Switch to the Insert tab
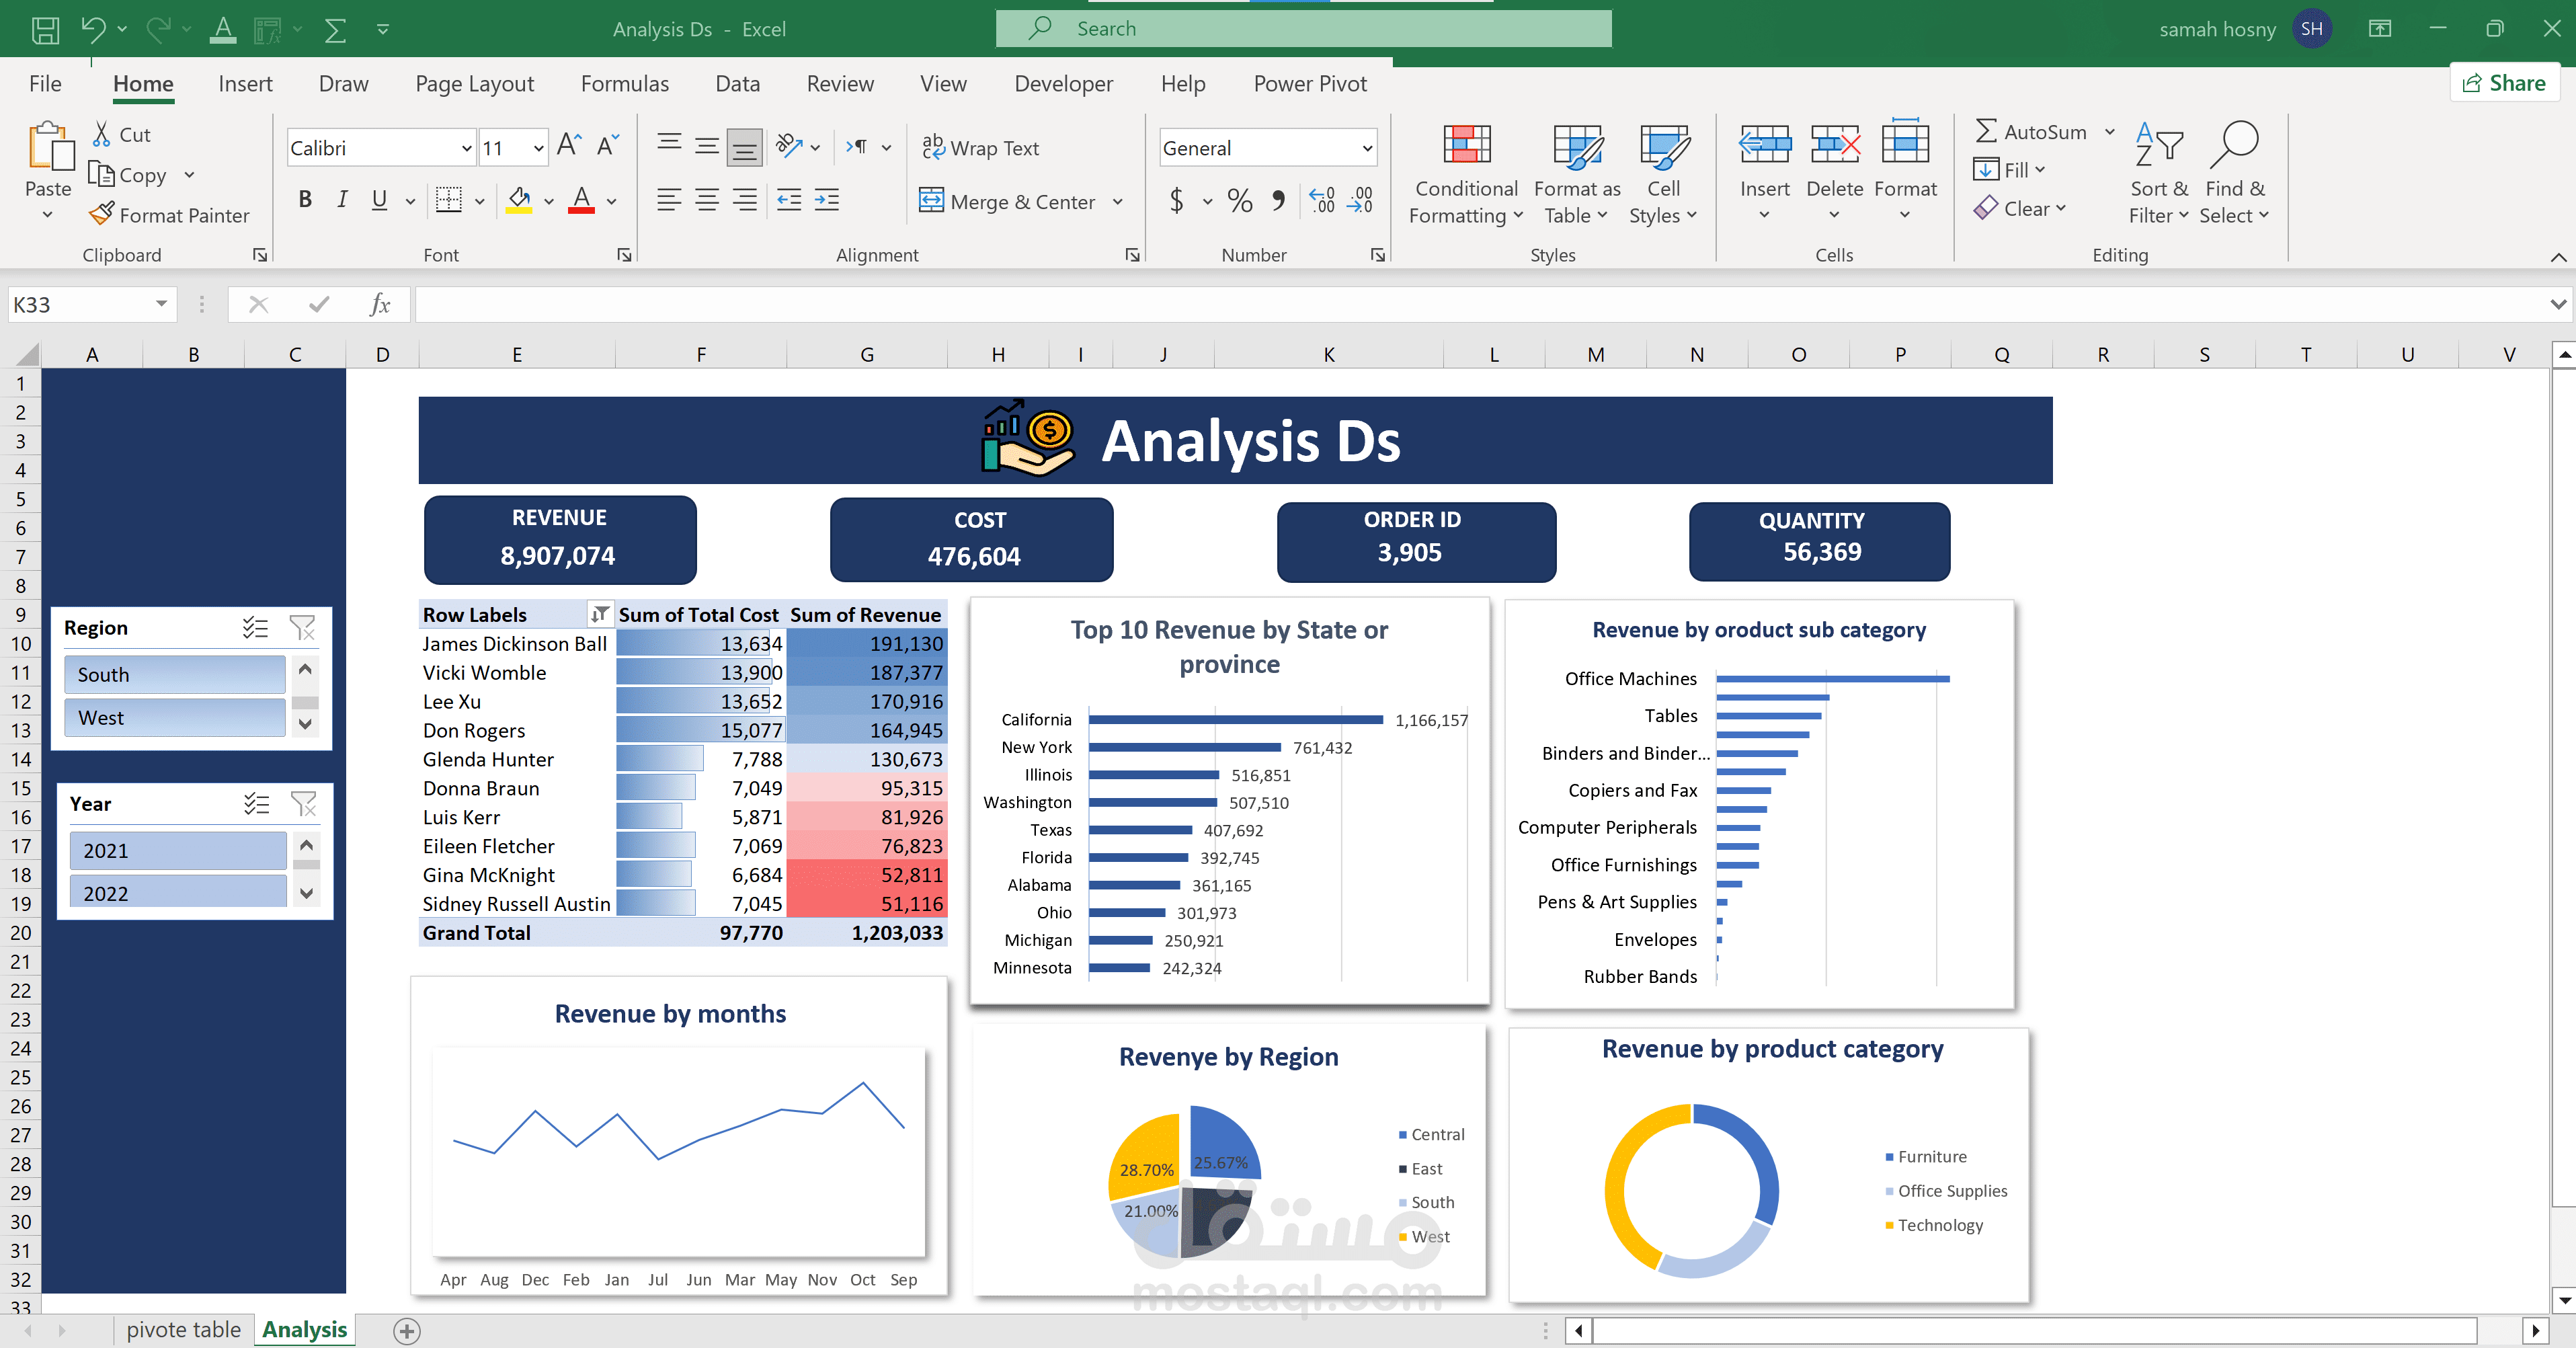Viewport: 2576px width, 1348px height. [x=245, y=84]
